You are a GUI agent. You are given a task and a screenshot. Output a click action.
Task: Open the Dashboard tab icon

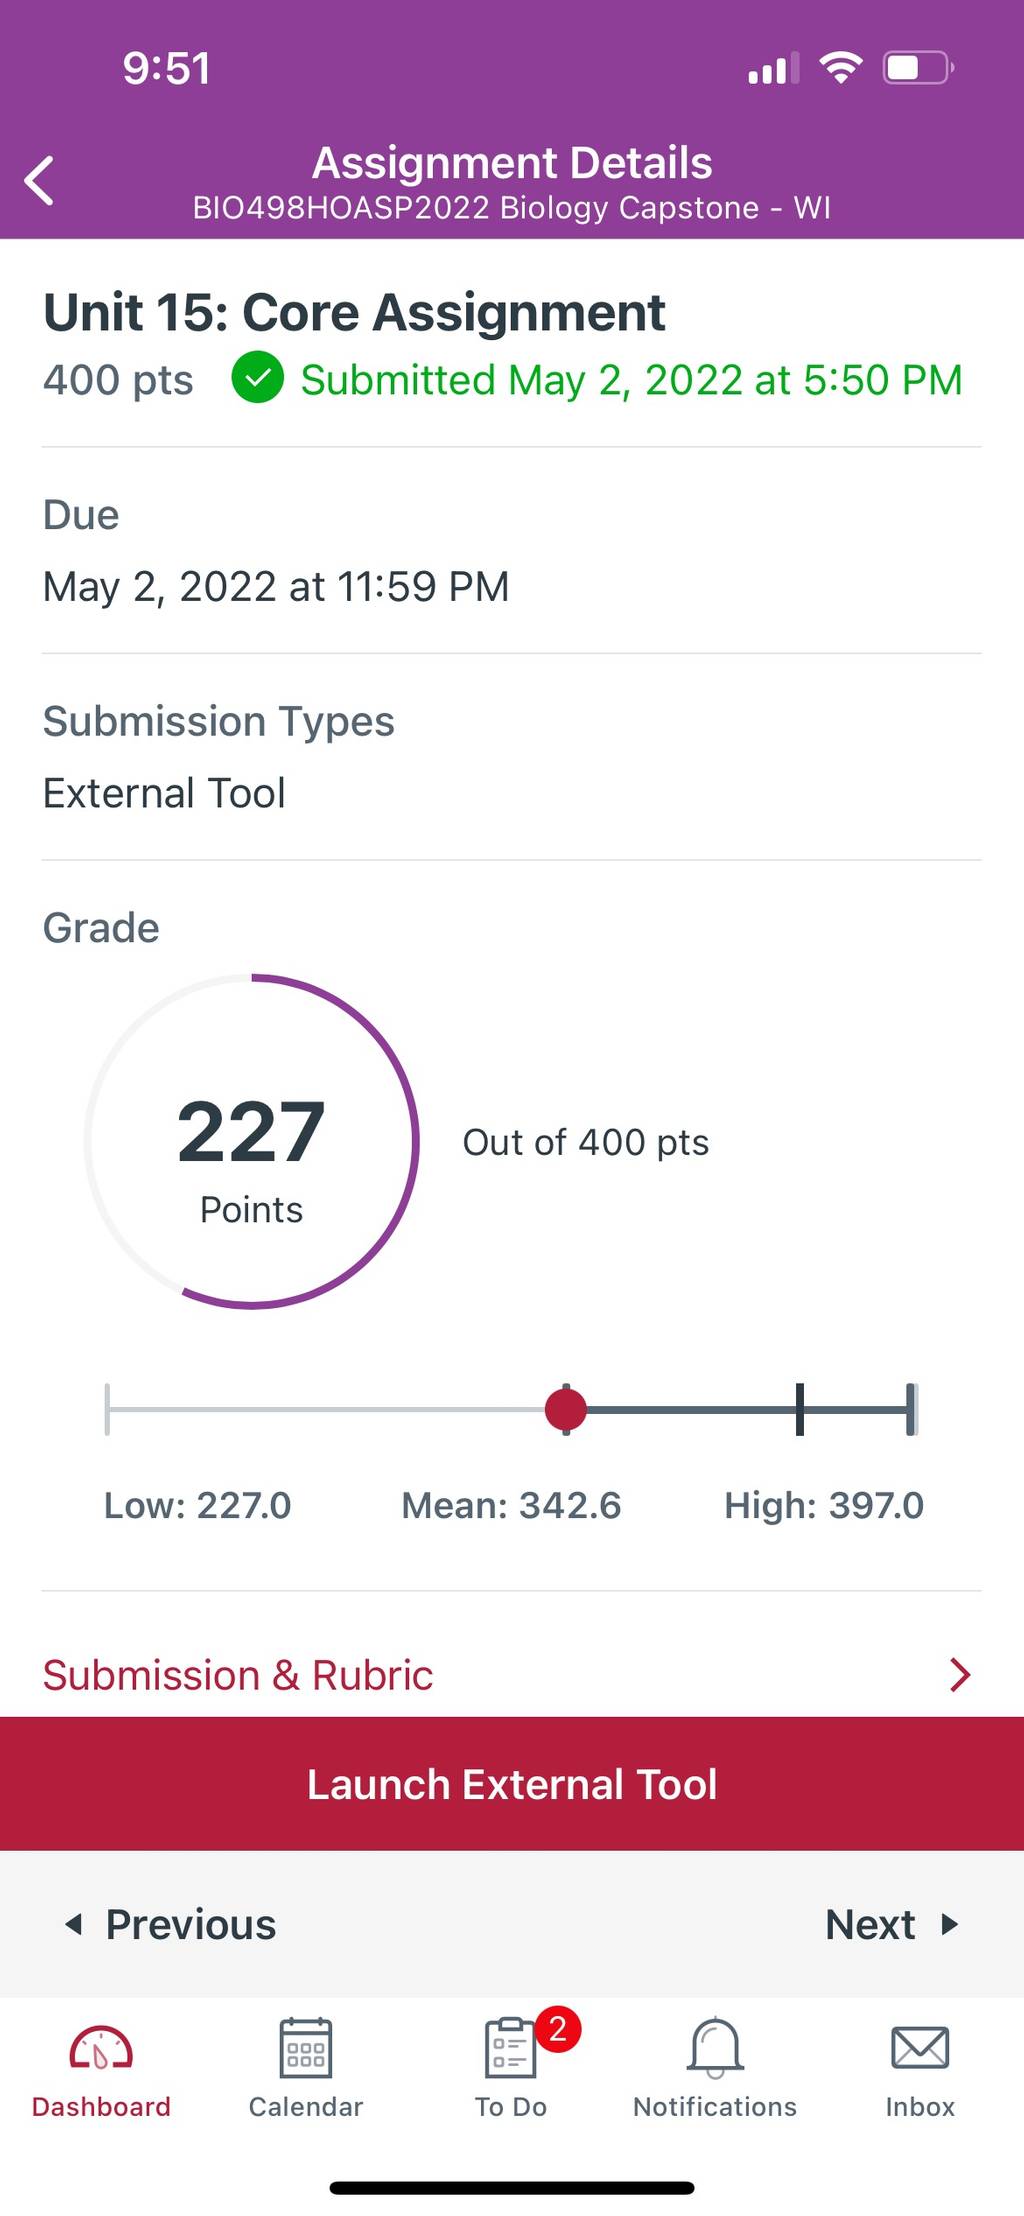(x=101, y=2048)
